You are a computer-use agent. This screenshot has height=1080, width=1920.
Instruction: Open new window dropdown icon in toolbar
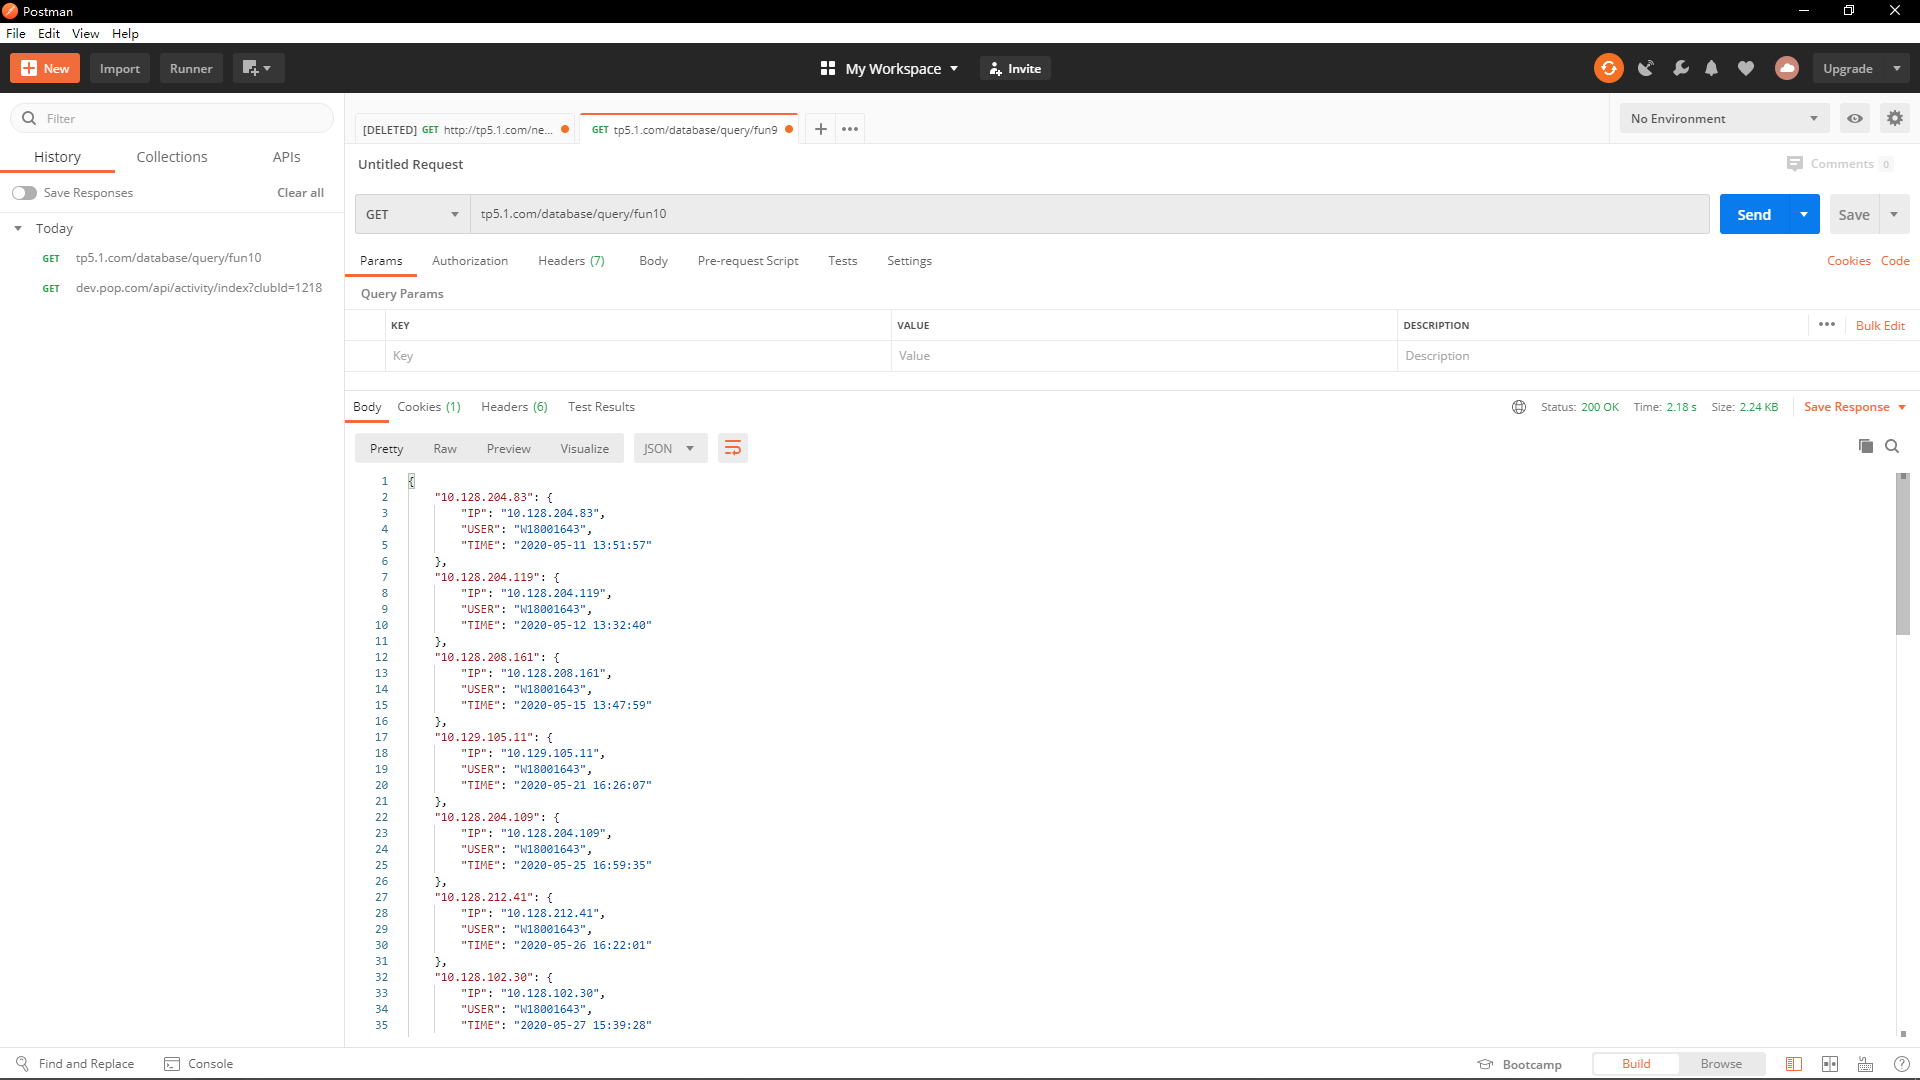[258, 68]
